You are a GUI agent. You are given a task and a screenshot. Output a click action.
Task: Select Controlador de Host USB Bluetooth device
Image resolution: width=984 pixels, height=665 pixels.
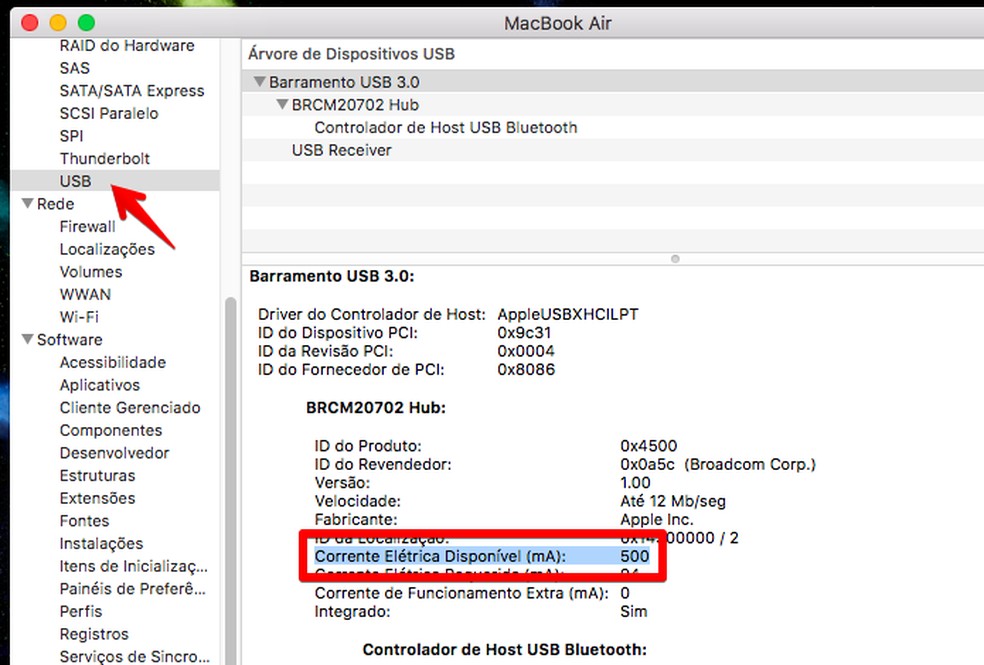[446, 127]
